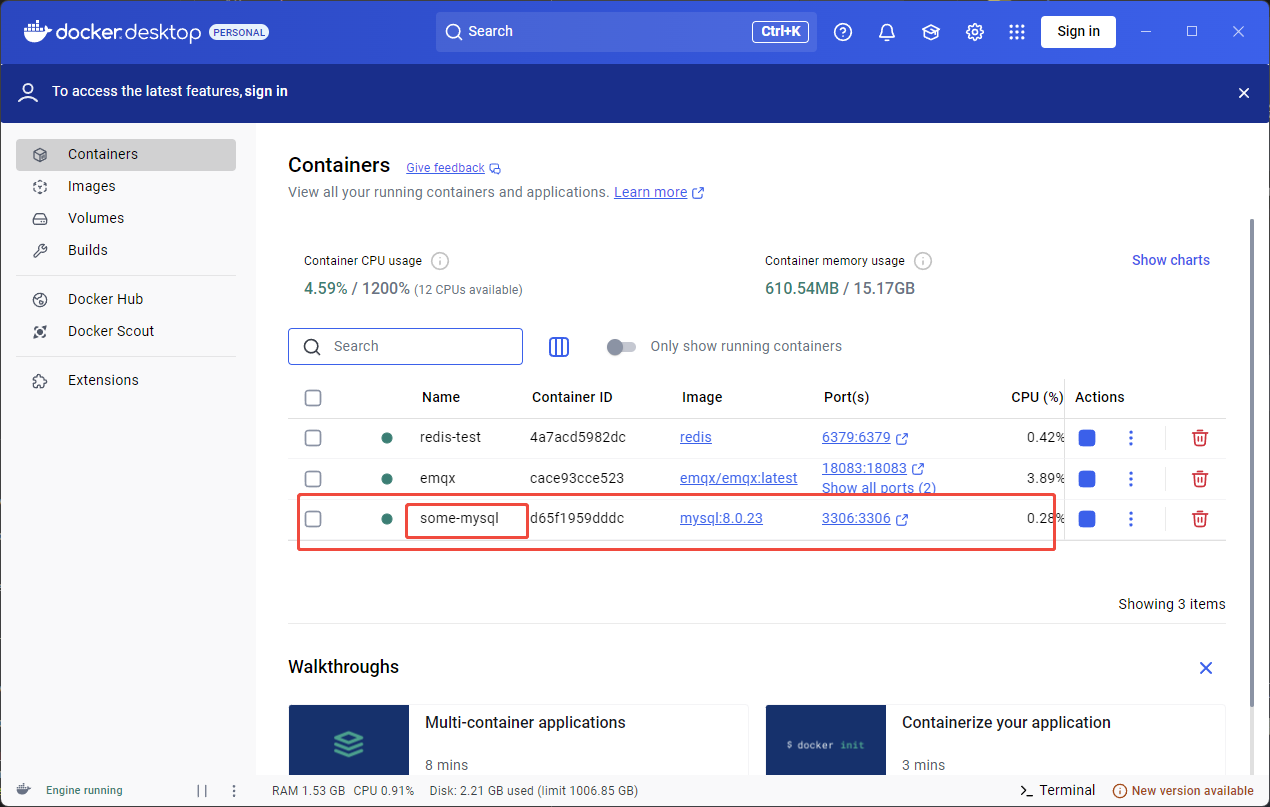Open more actions menu for emqx

1131,479
